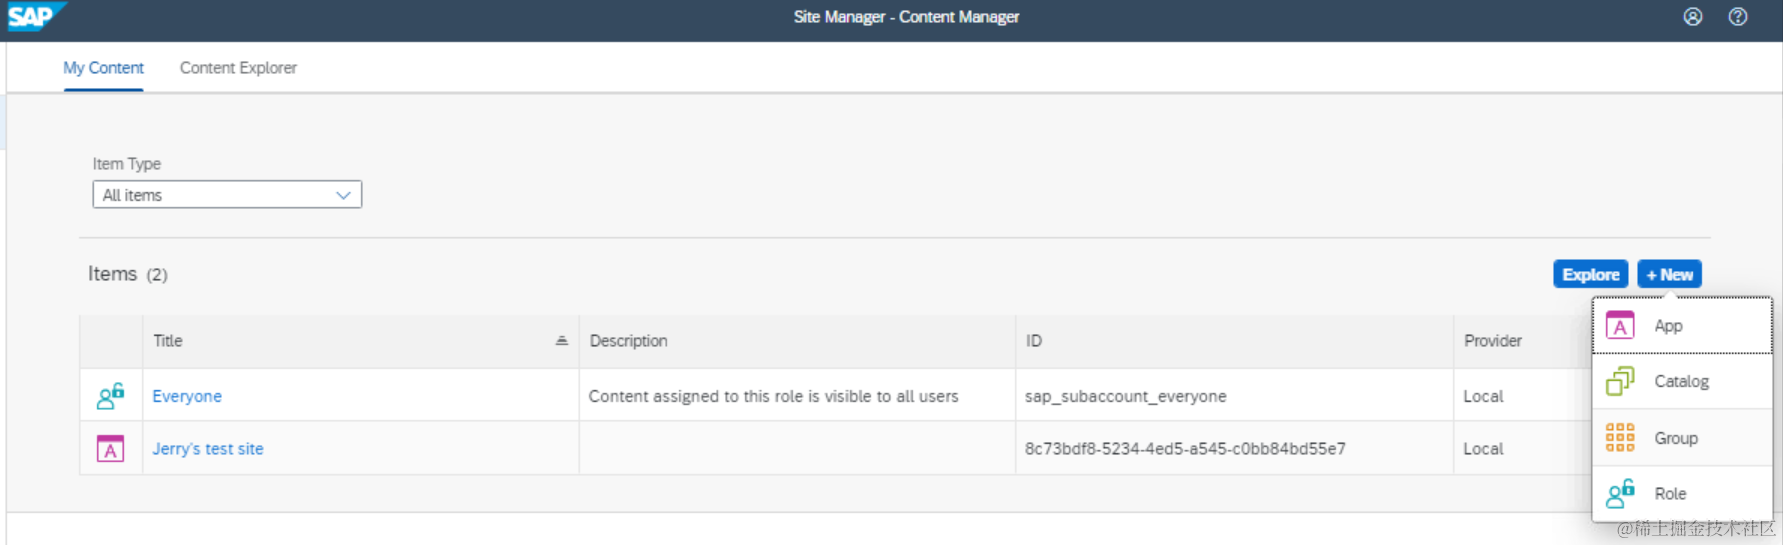The width and height of the screenshot is (1783, 545).
Task: Click the Title column header
Action: pos(361,341)
